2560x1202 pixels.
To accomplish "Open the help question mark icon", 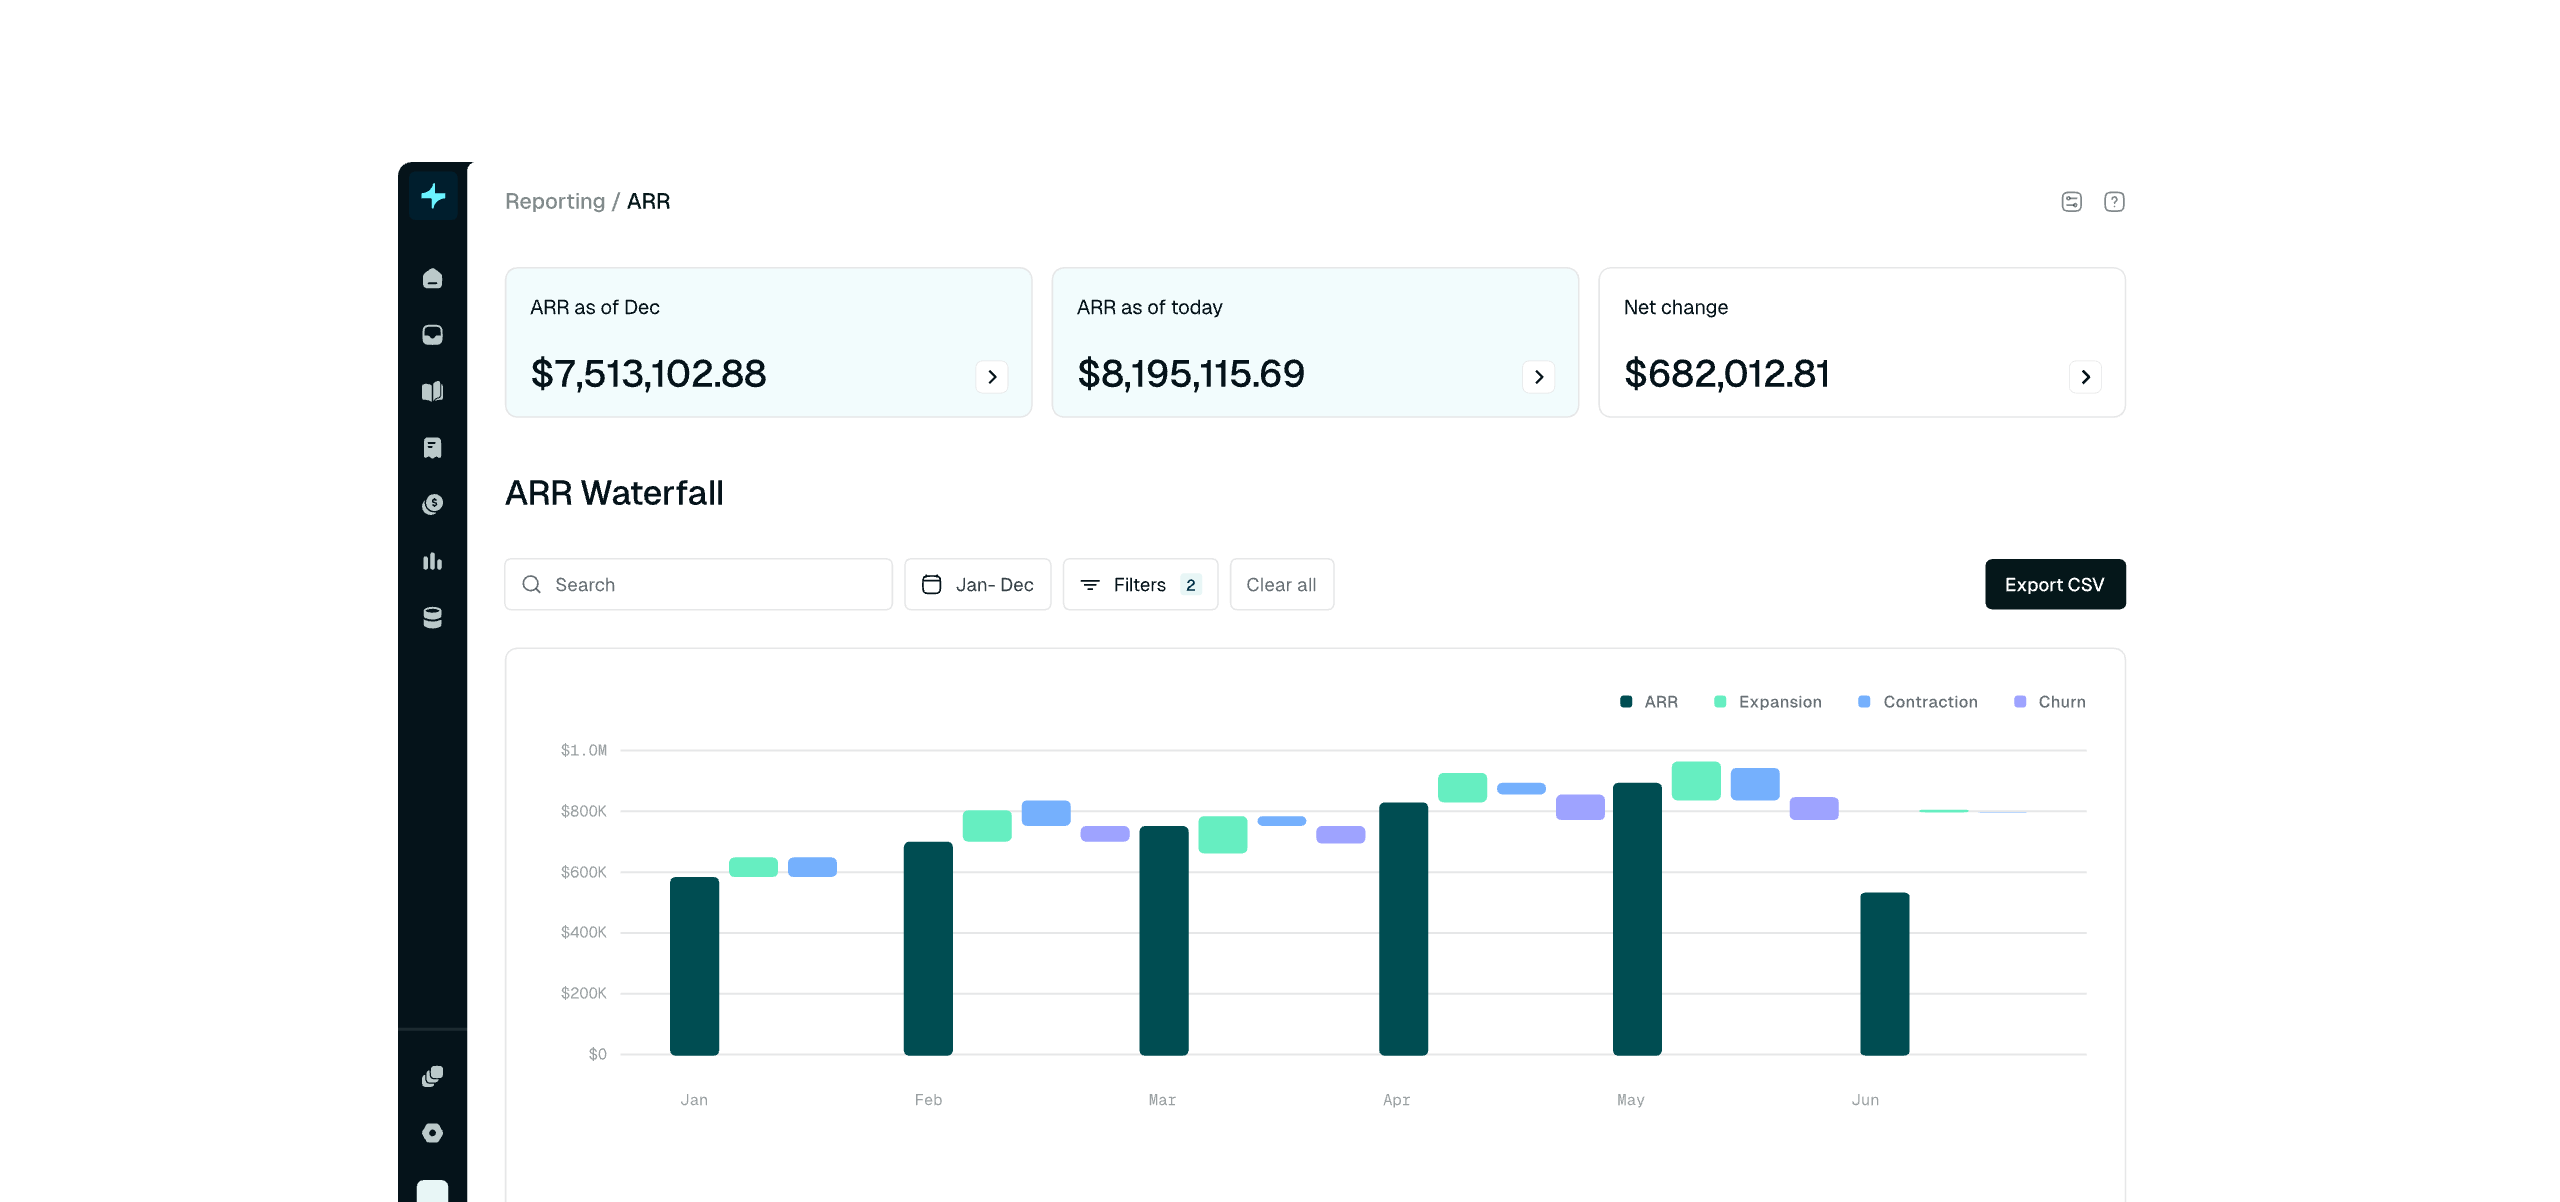I will (x=2114, y=202).
